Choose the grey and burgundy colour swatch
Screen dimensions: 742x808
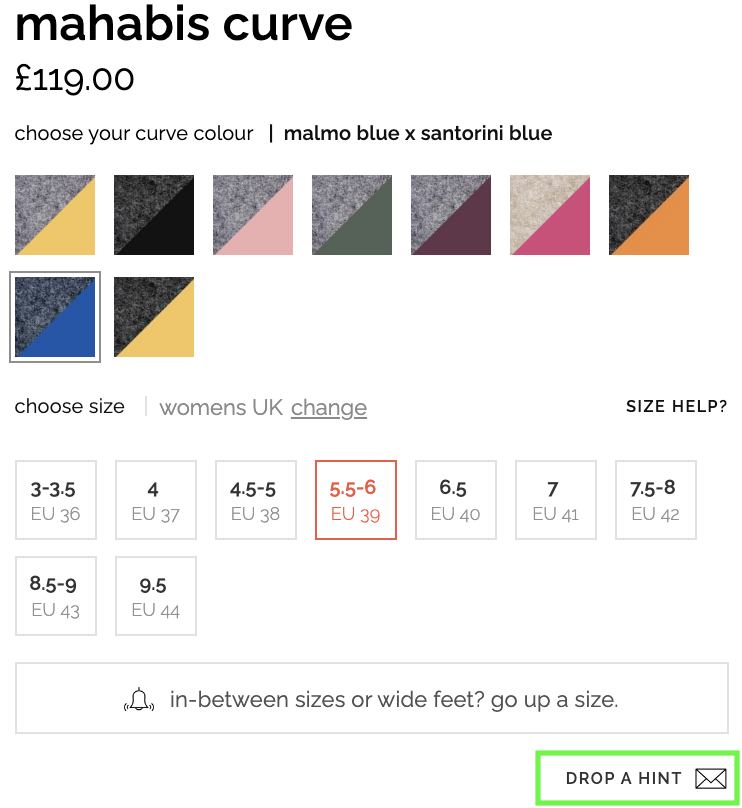pos(451,215)
